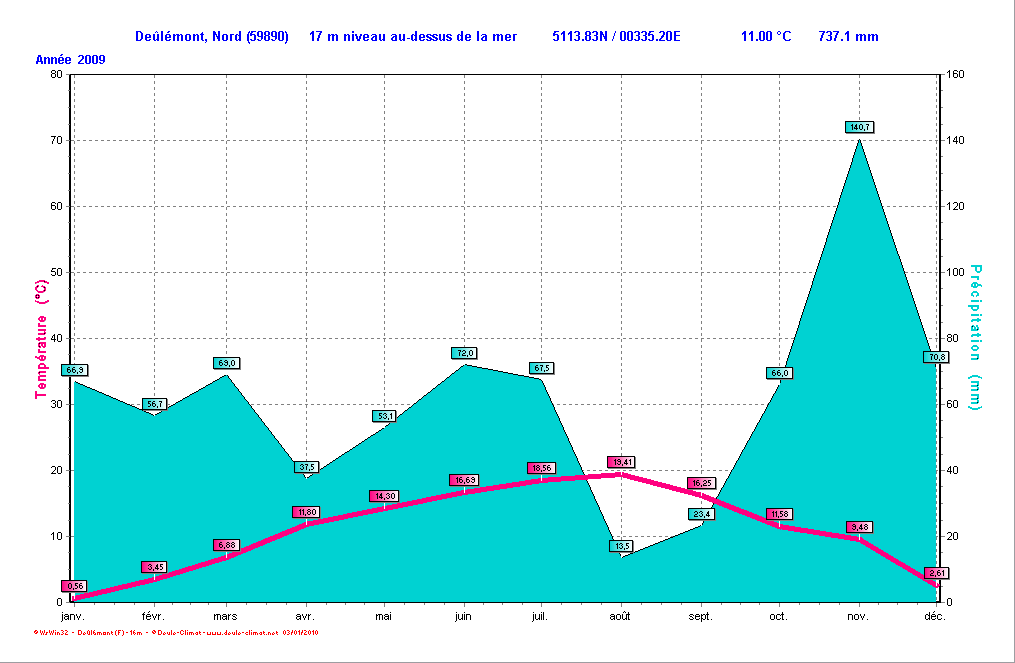Click the 'nov.' month axis label
The height and width of the screenshot is (663, 1015).
[x=859, y=617]
